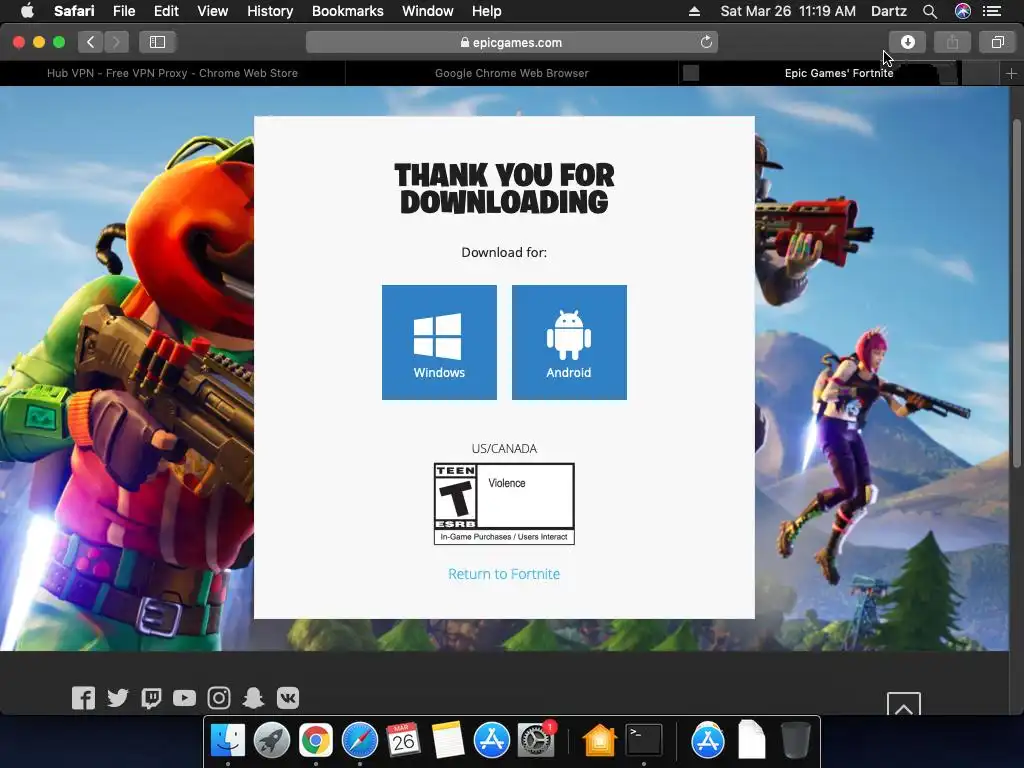
Task: Open the Bookmarks menu
Action: coord(347,11)
